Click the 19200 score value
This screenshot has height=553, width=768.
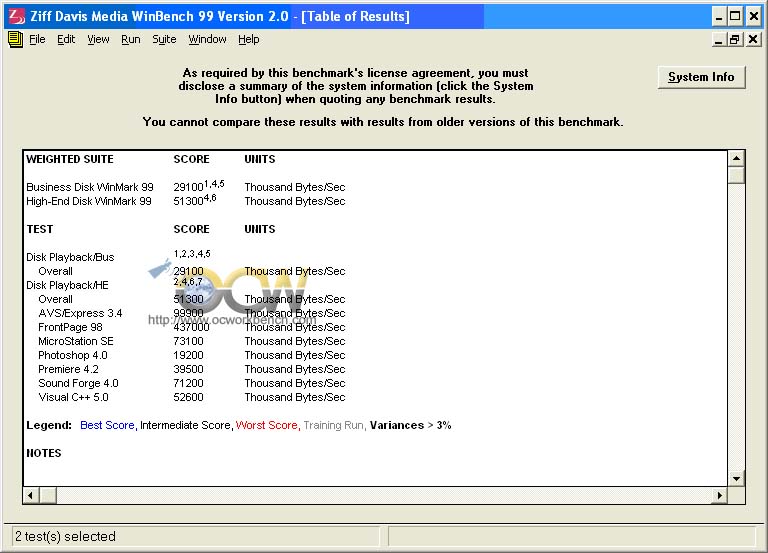click(x=189, y=355)
